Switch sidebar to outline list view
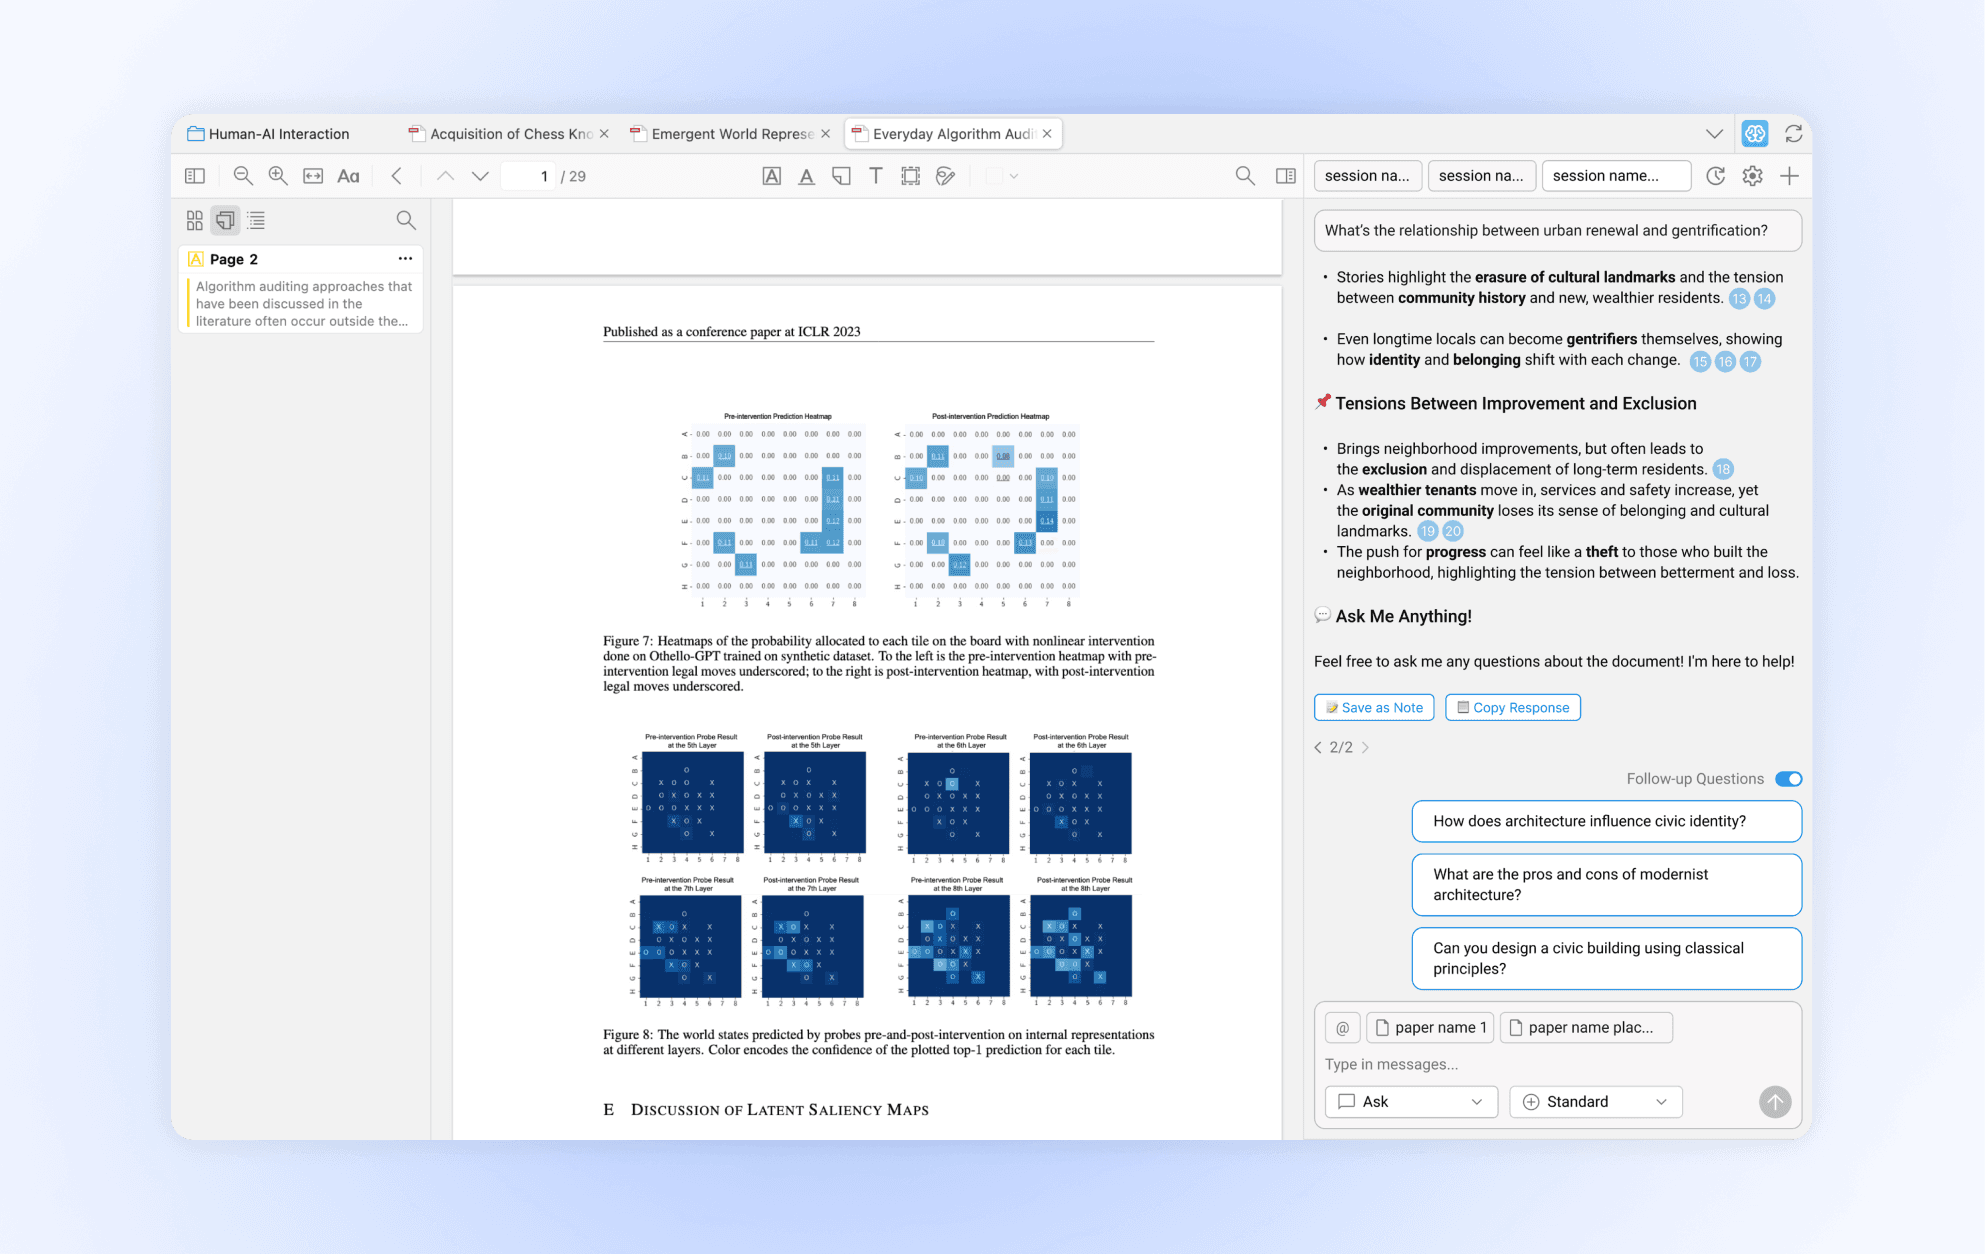The image size is (1985, 1254). [x=256, y=220]
